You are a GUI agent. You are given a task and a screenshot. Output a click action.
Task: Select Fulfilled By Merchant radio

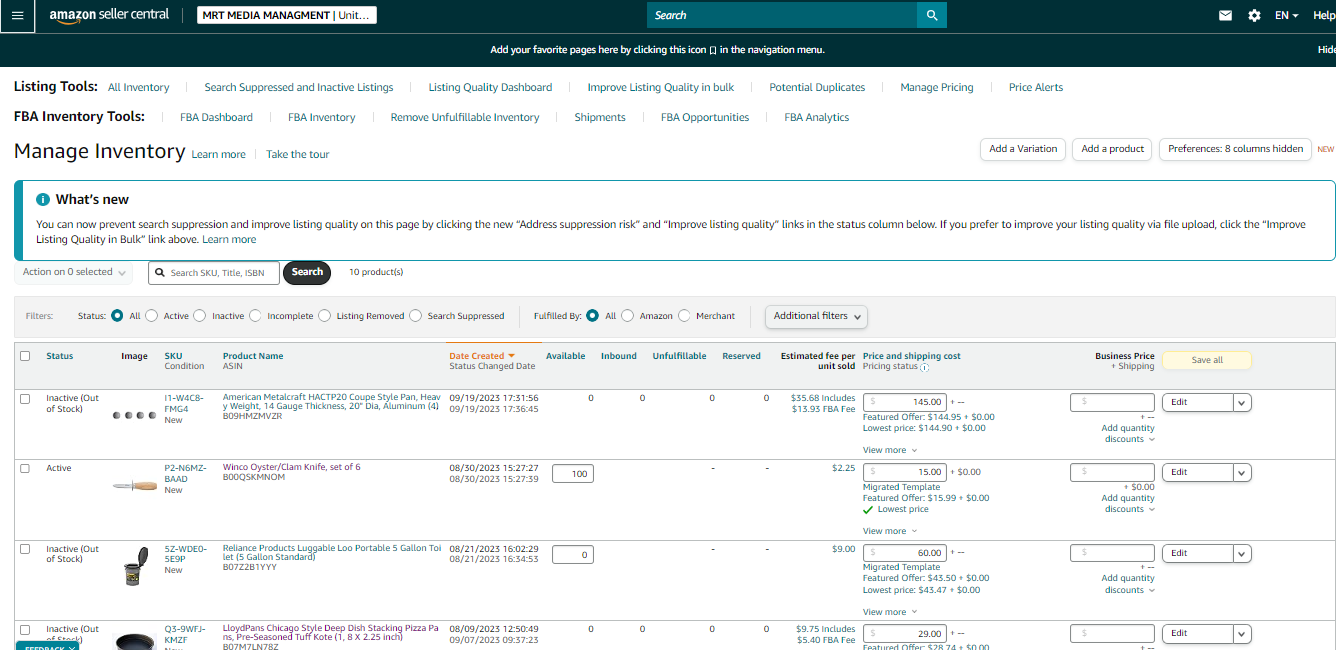click(685, 316)
